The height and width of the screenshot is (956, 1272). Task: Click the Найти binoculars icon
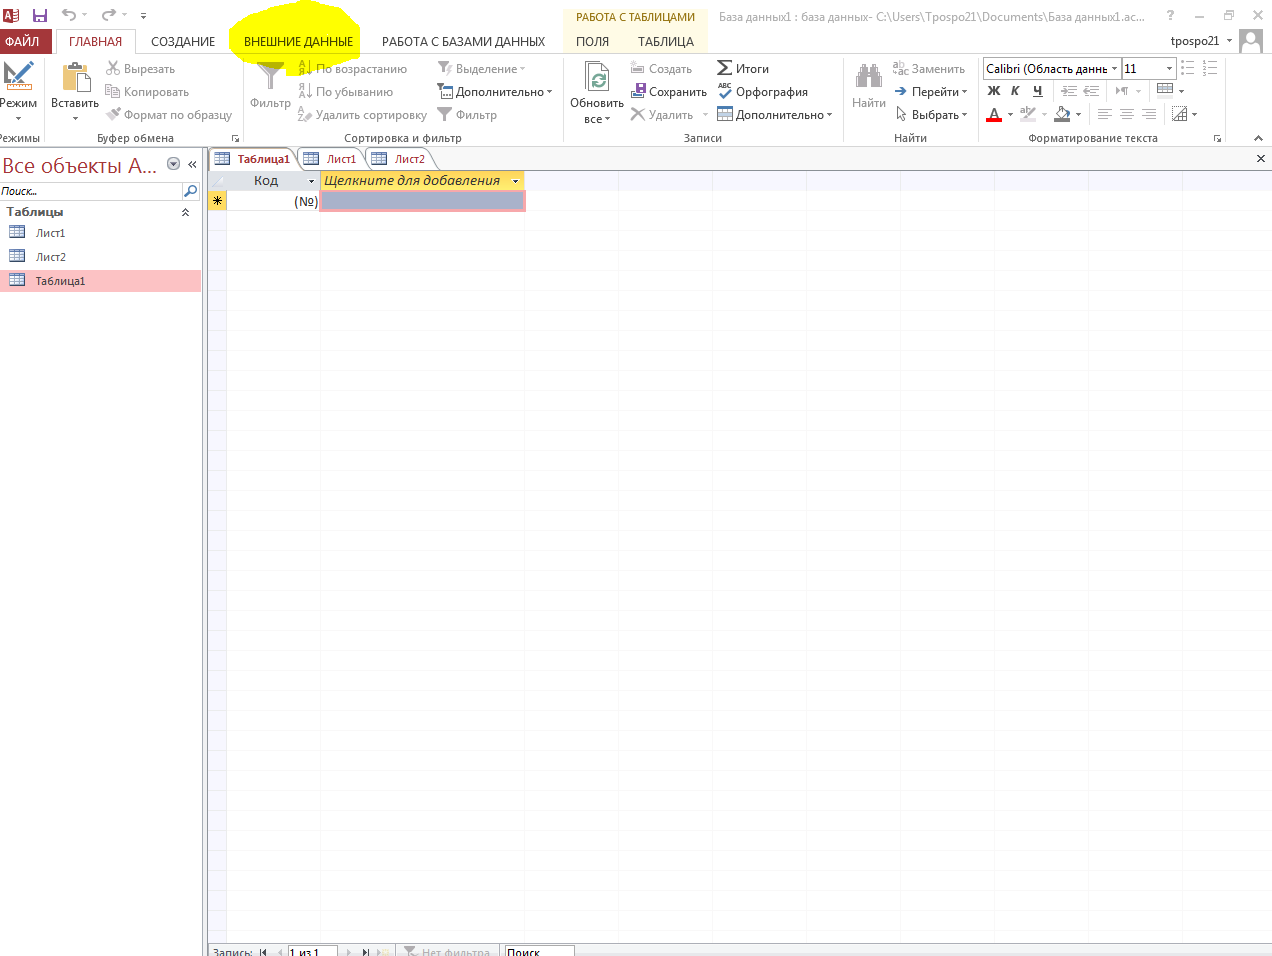[869, 76]
